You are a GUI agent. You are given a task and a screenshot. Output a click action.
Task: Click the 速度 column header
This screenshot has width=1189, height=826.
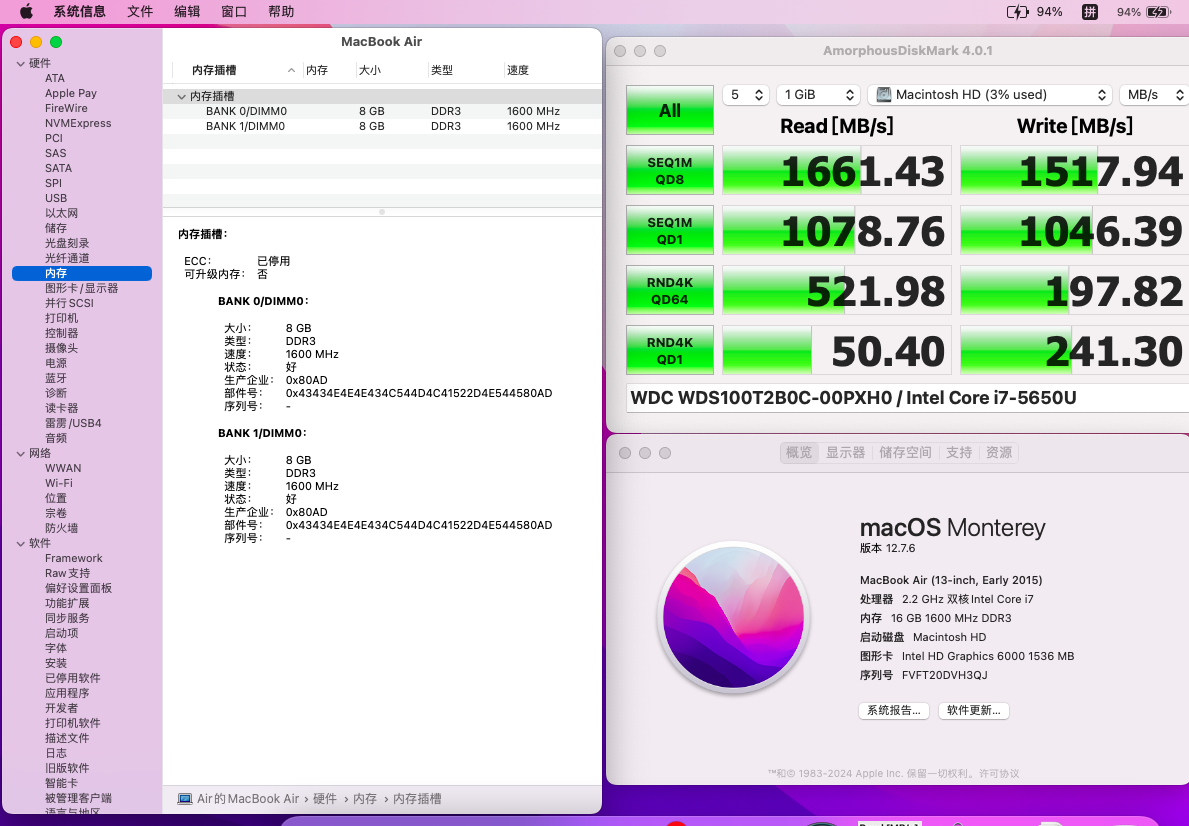click(x=518, y=70)
